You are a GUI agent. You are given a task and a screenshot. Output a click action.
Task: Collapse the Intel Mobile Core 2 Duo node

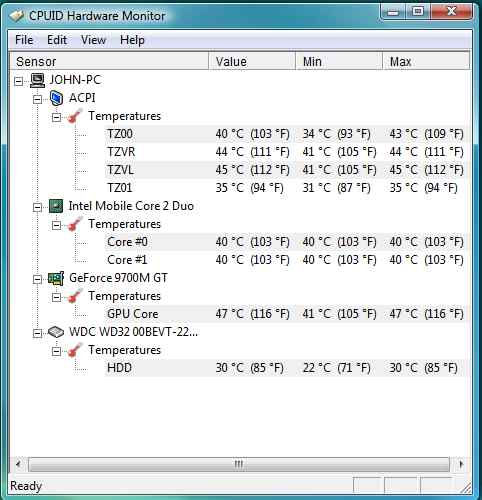pyautogui.click(x=38, y=207)
